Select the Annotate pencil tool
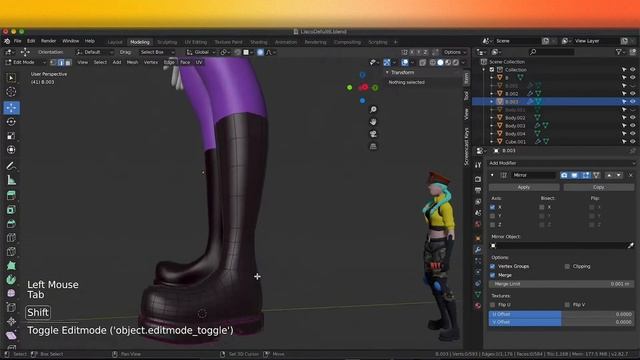This screenshot has height=360, width=640. (11, 166)
